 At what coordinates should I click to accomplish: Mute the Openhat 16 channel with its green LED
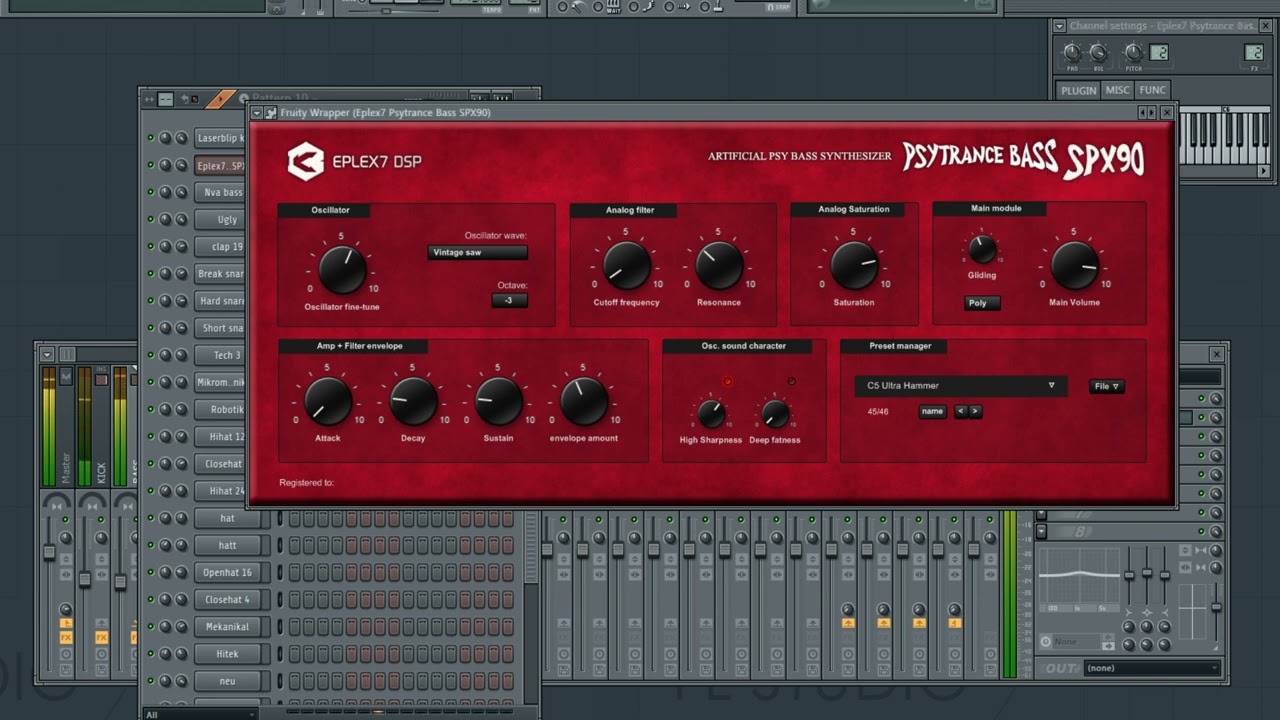pyautogui.click(x=151, y=572)
